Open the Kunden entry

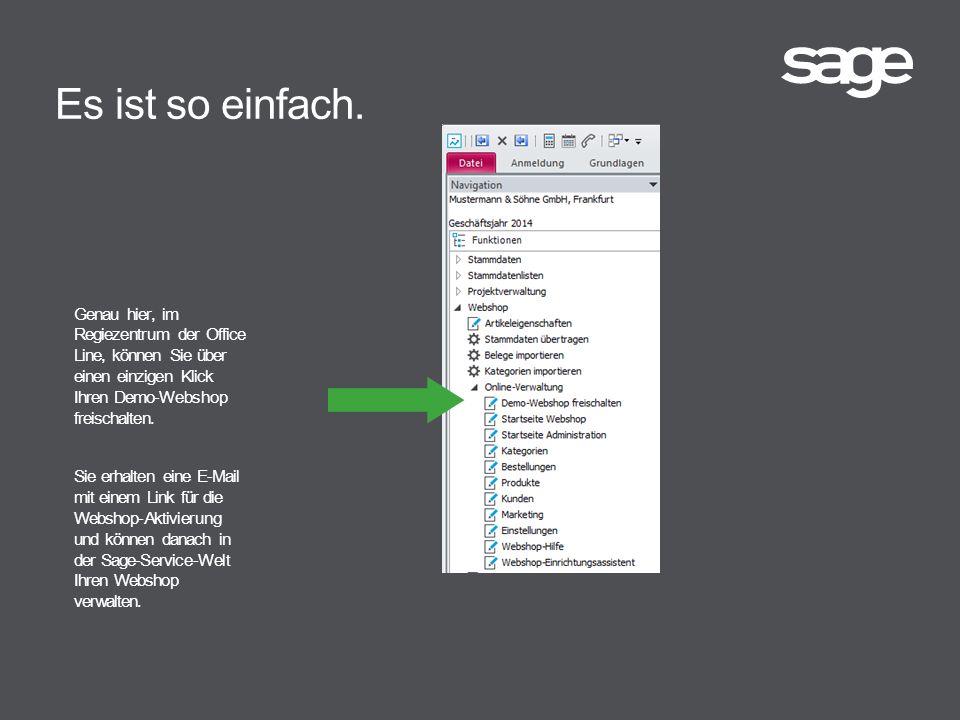point(517,498)
